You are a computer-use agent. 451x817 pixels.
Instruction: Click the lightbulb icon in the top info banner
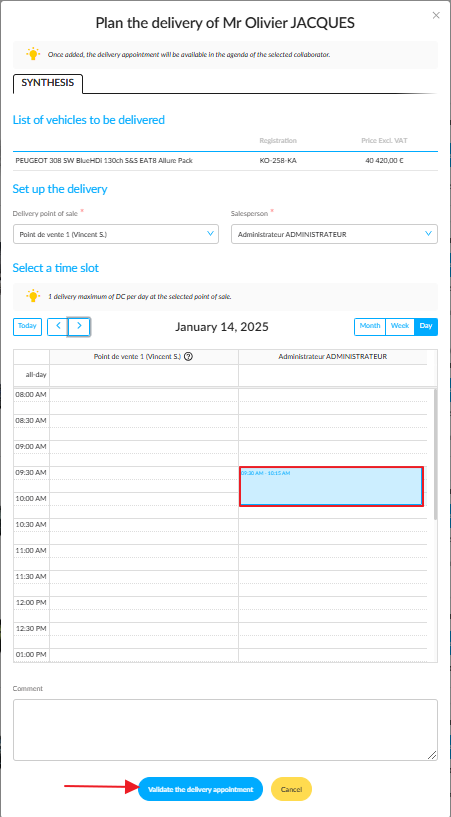click(x=33, y=54)
